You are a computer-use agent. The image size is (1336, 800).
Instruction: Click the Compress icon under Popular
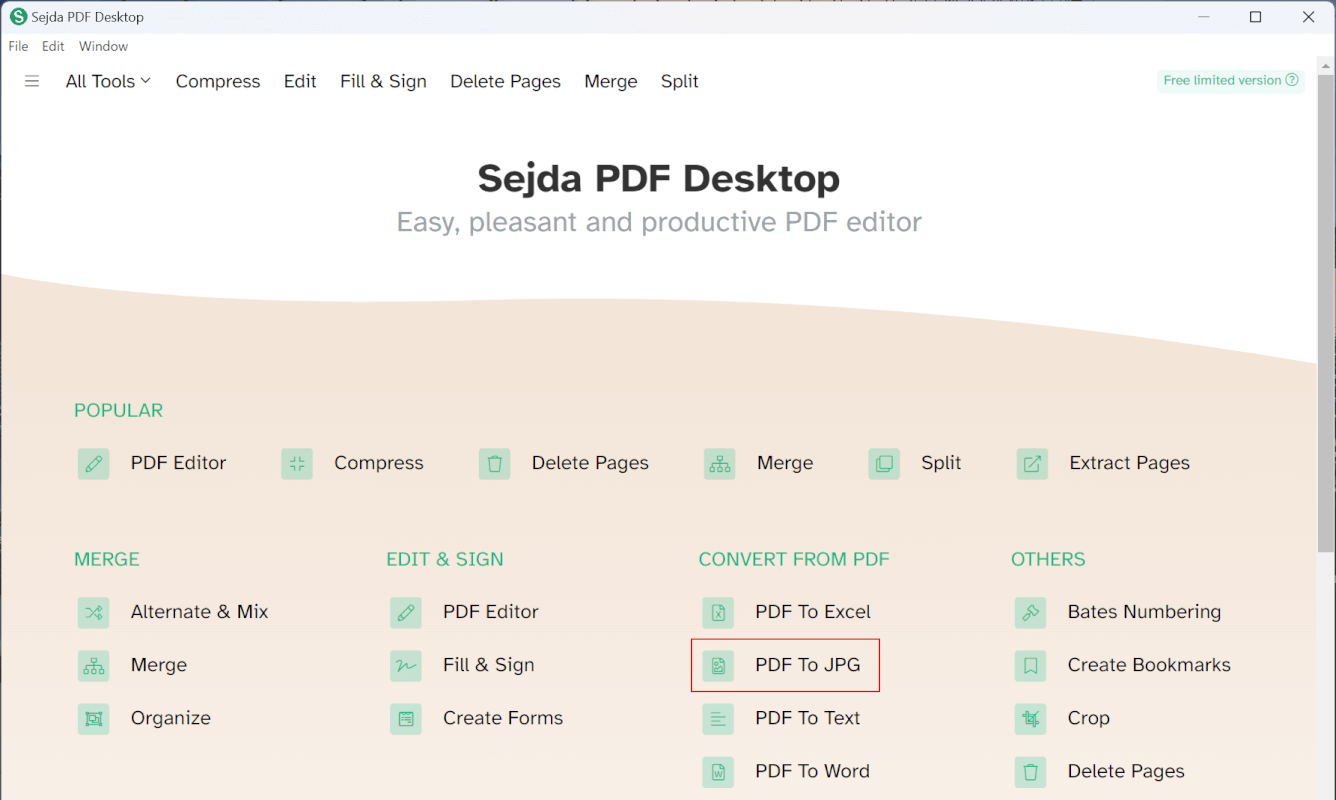(x=297, y=464)
